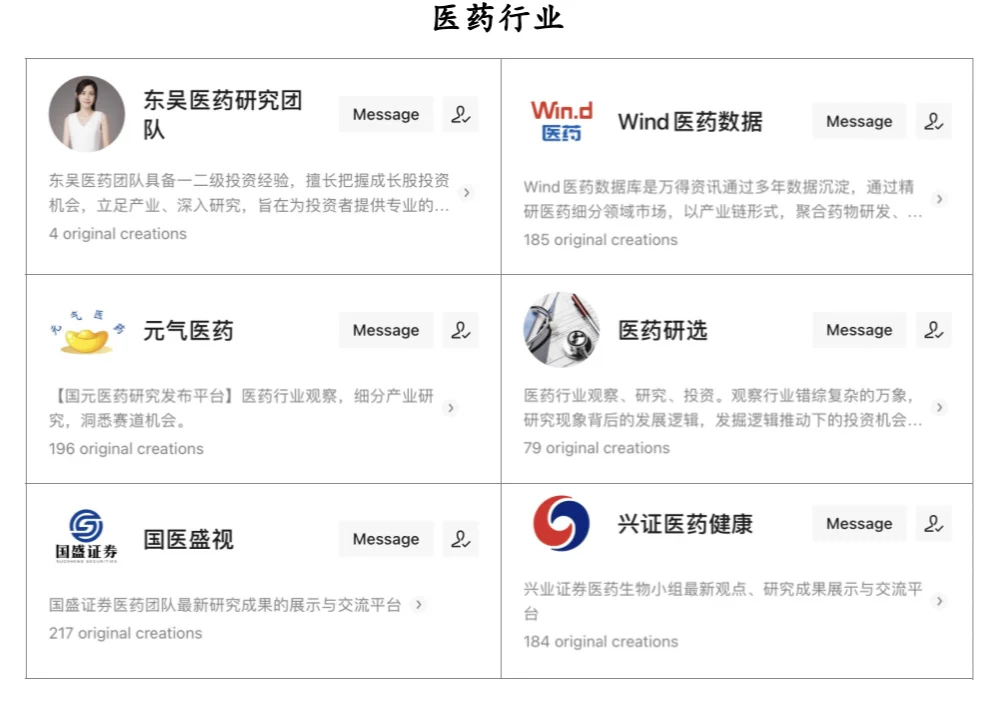Viewport: 996px width, 704px height.
Task: View "79 original creations" list
Action: click(596, 448)
